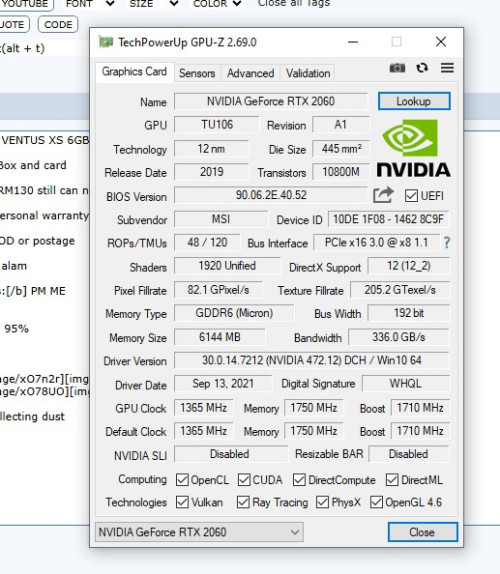Open the hamburger menu icon
The width and height of the screenshot is (500, 574).
click(447, 68)
